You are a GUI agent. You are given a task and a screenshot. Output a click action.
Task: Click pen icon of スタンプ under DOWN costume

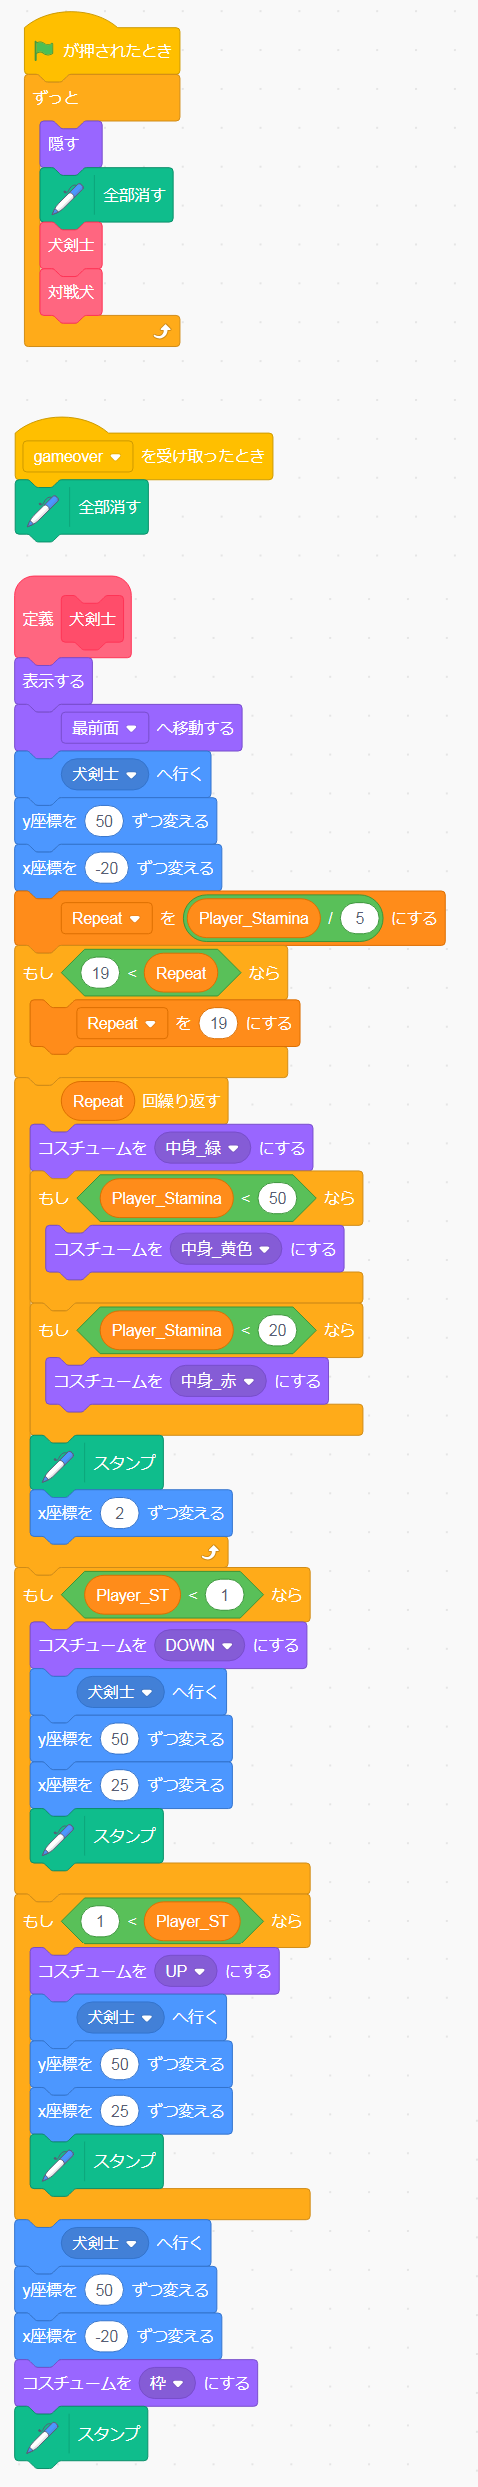[58, 1836]
